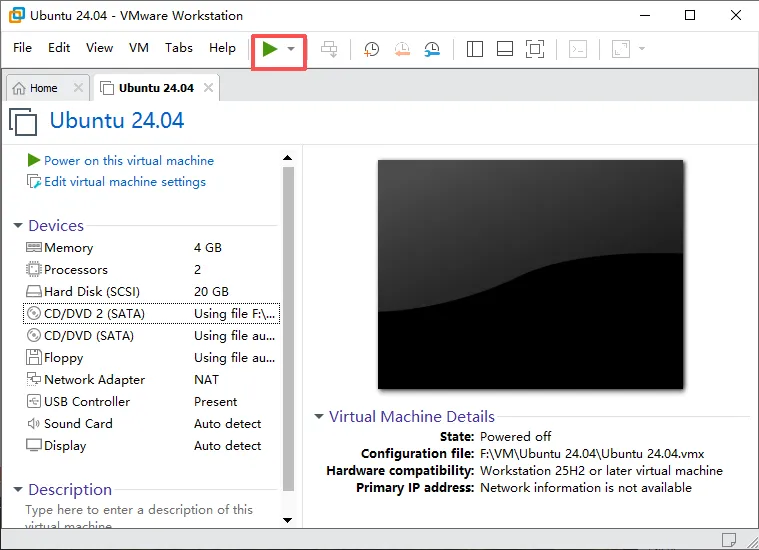The width and height of the screenshot is (759, 550).
Task: Click the Sound Card speaker icon
Action: [x=33, y=424]
